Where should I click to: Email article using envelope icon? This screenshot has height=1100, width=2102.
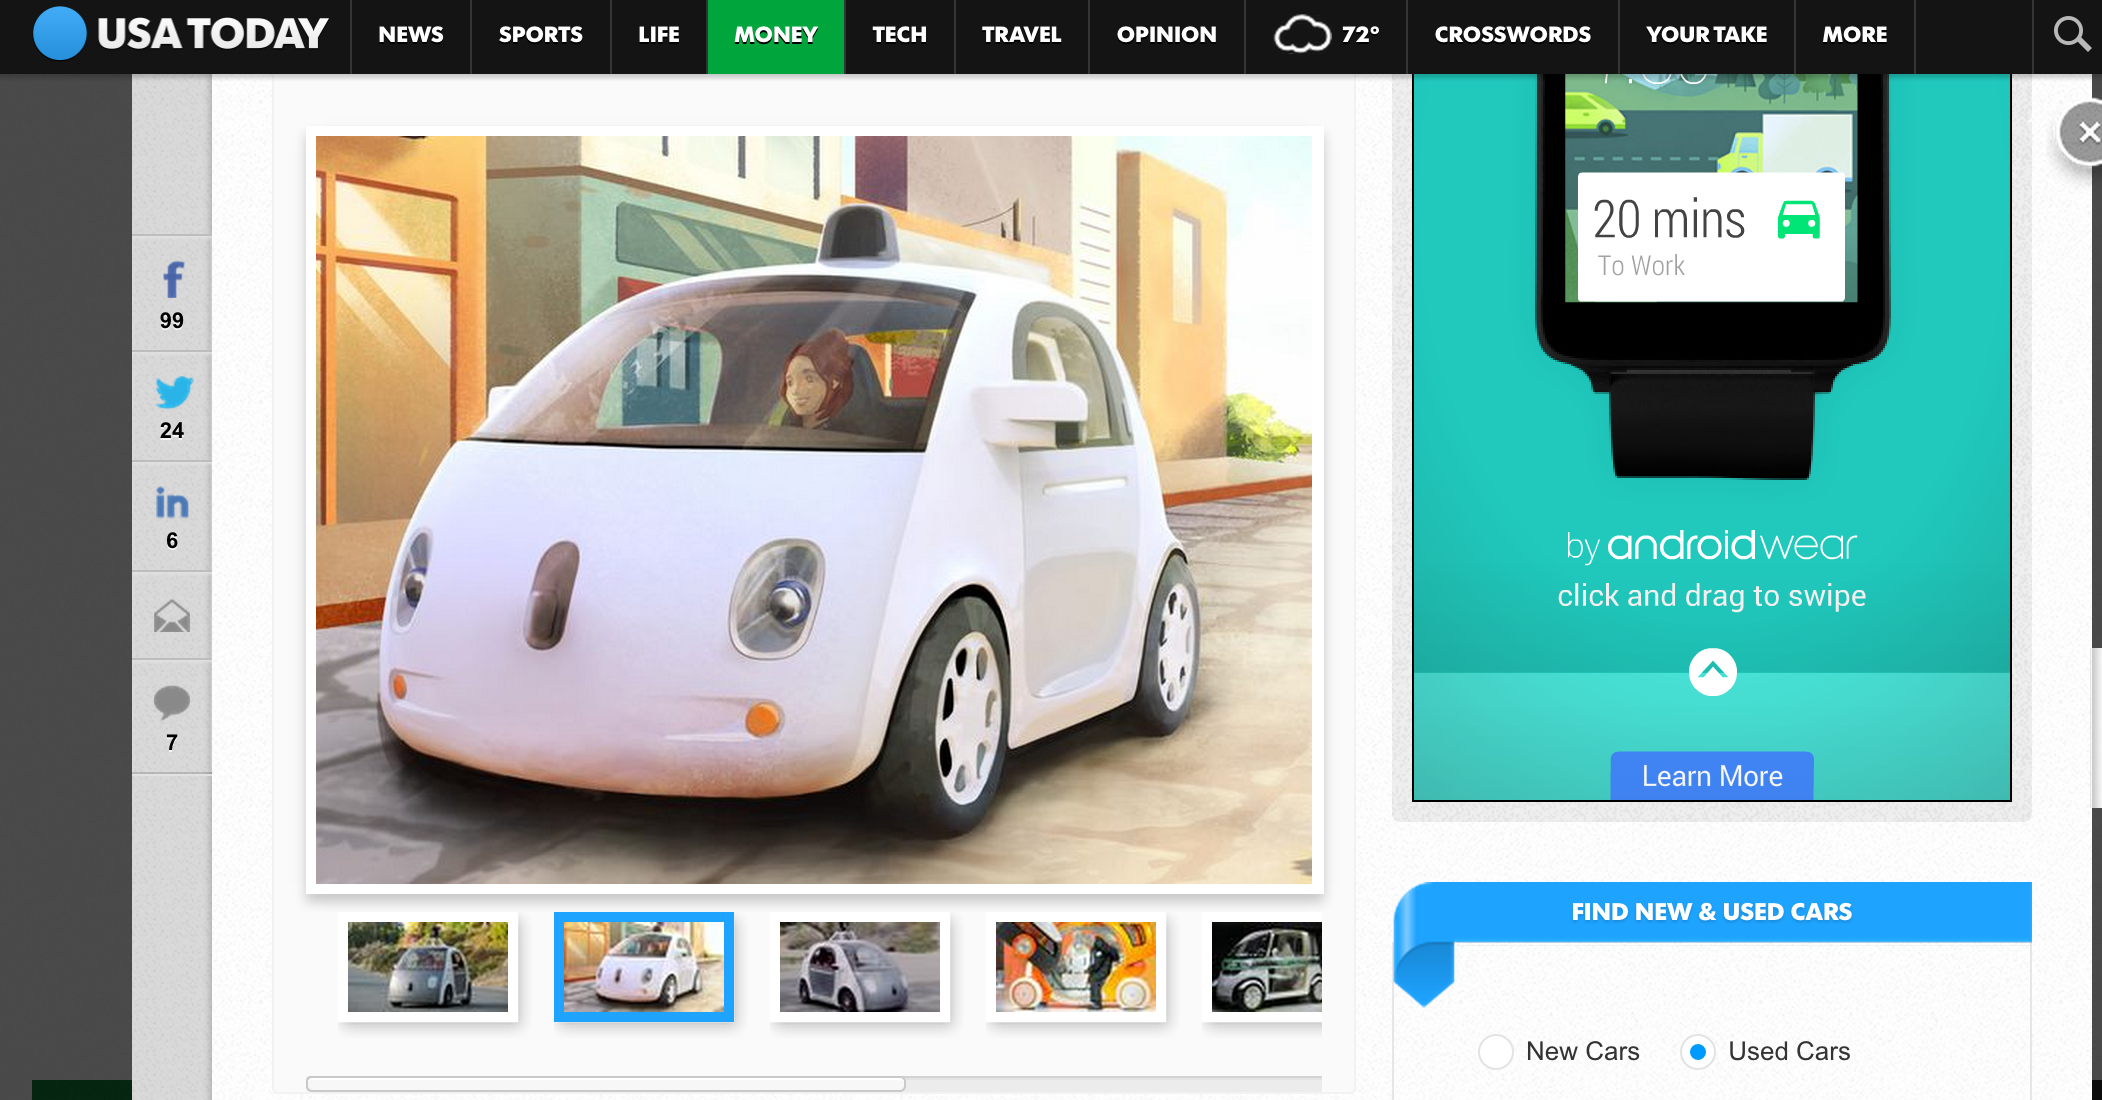click(x=172, y=616)
